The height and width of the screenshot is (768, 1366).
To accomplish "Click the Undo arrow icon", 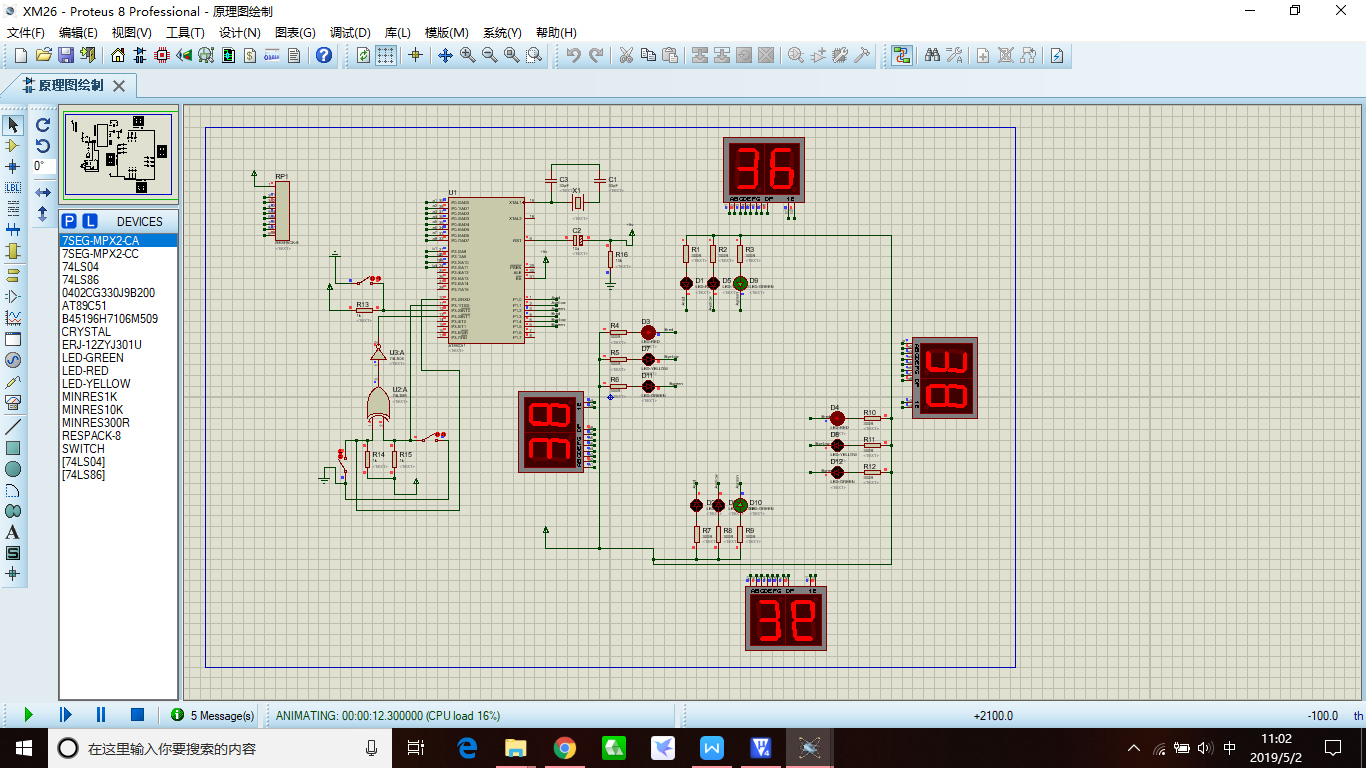I will 574,55.
